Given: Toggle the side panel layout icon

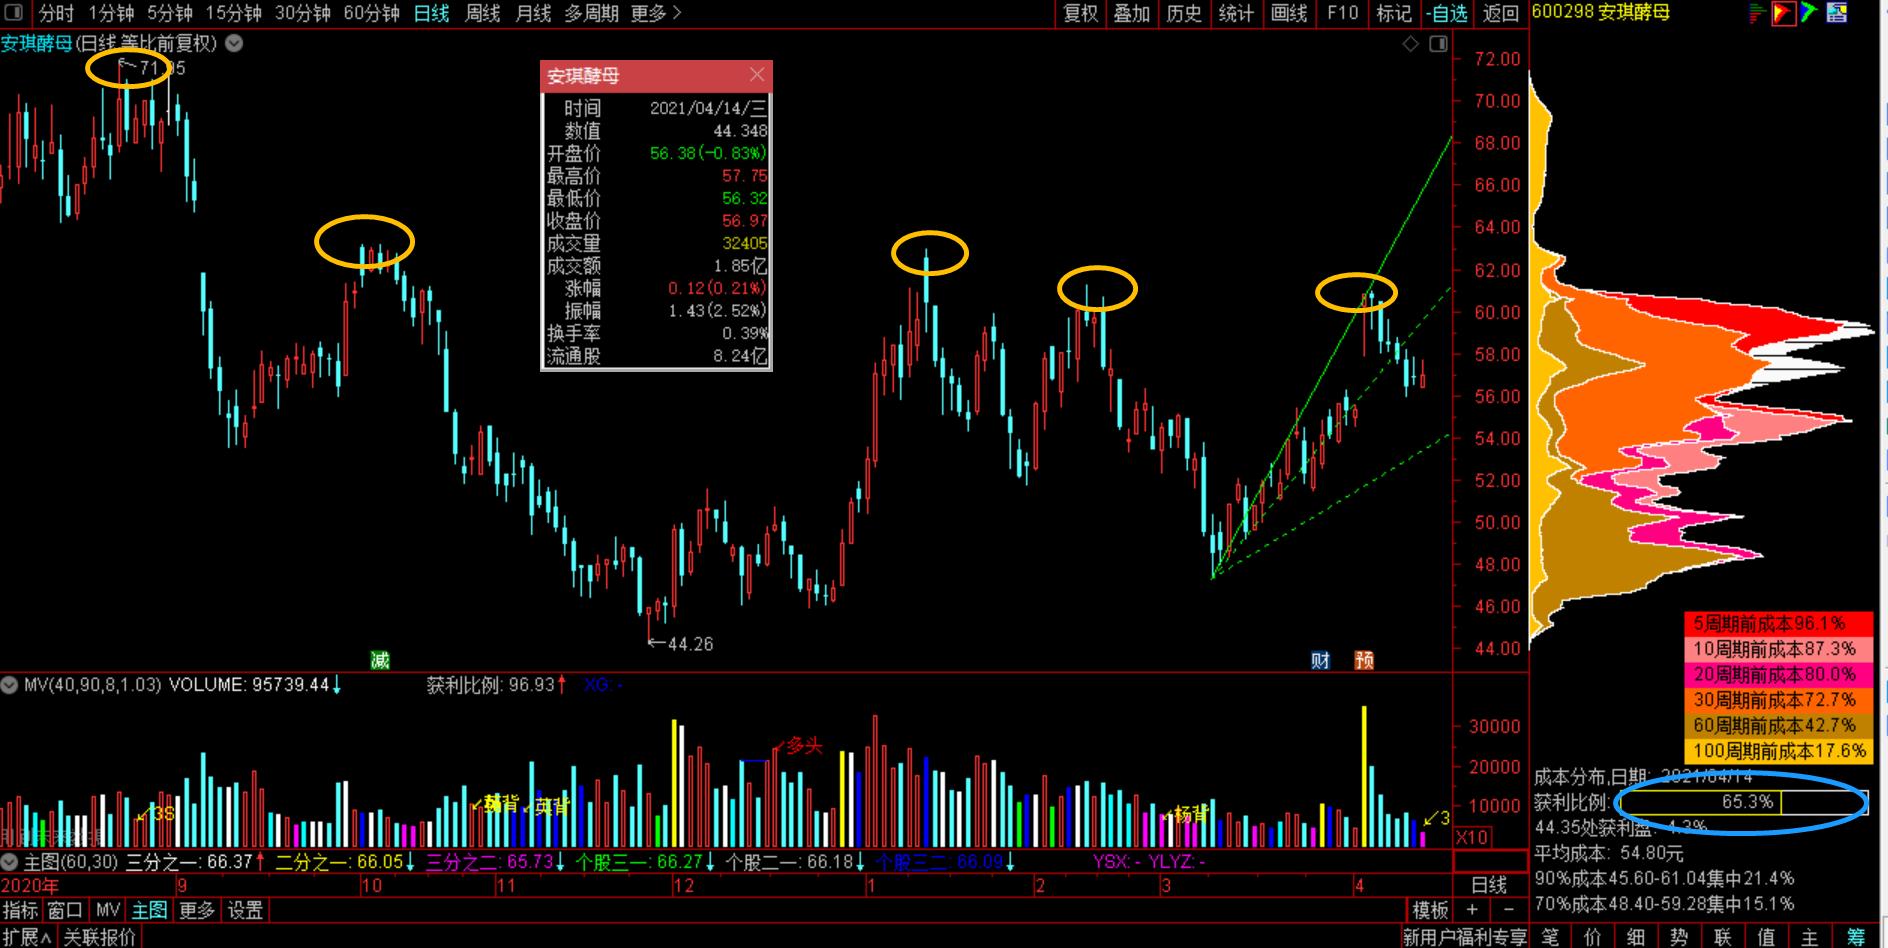Looking at the screenshot, I should click(x=1438, y=44).
